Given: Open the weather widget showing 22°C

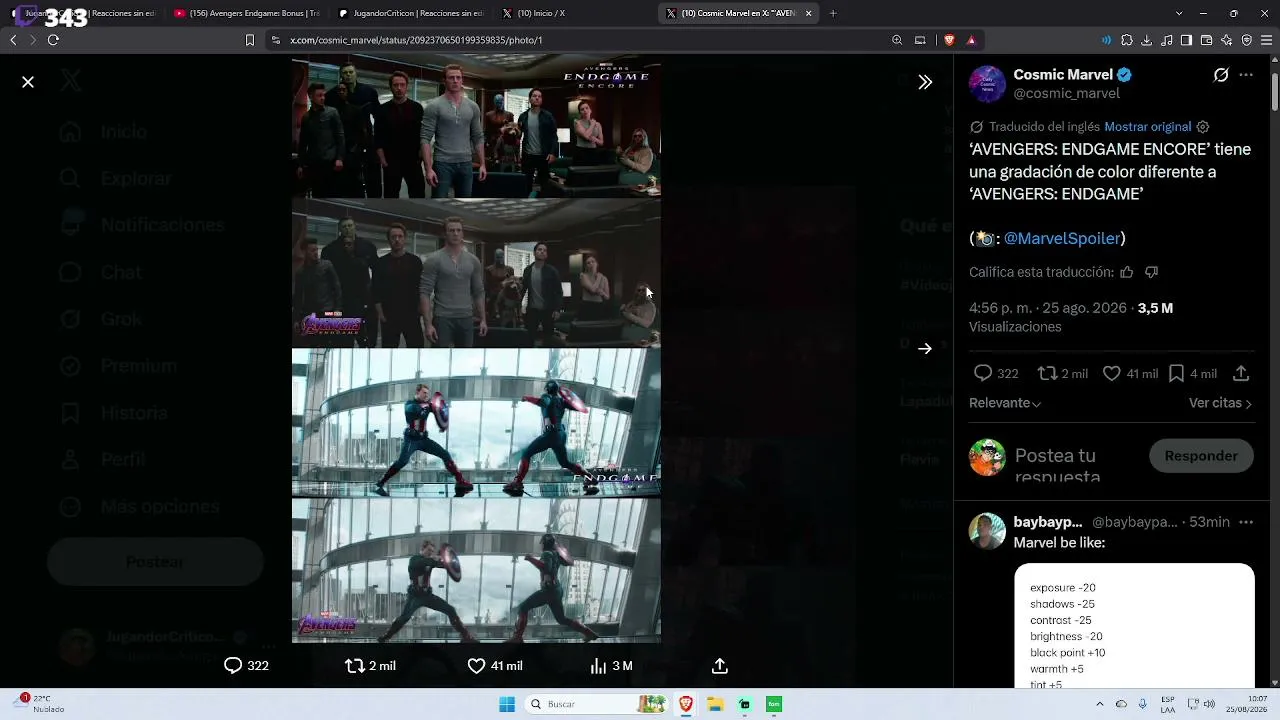Looking at the screenshot, I should pos(40,704).
